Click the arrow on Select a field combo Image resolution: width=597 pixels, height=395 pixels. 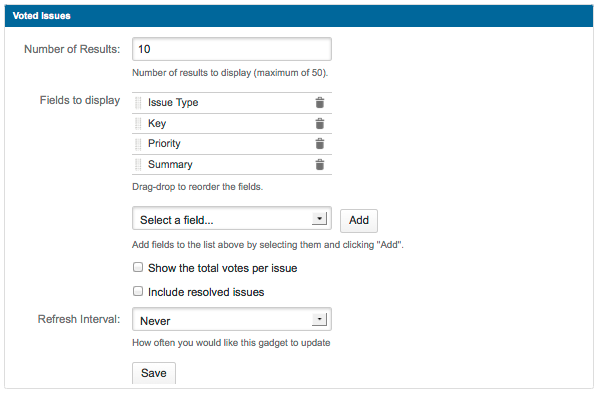[319, 219]
